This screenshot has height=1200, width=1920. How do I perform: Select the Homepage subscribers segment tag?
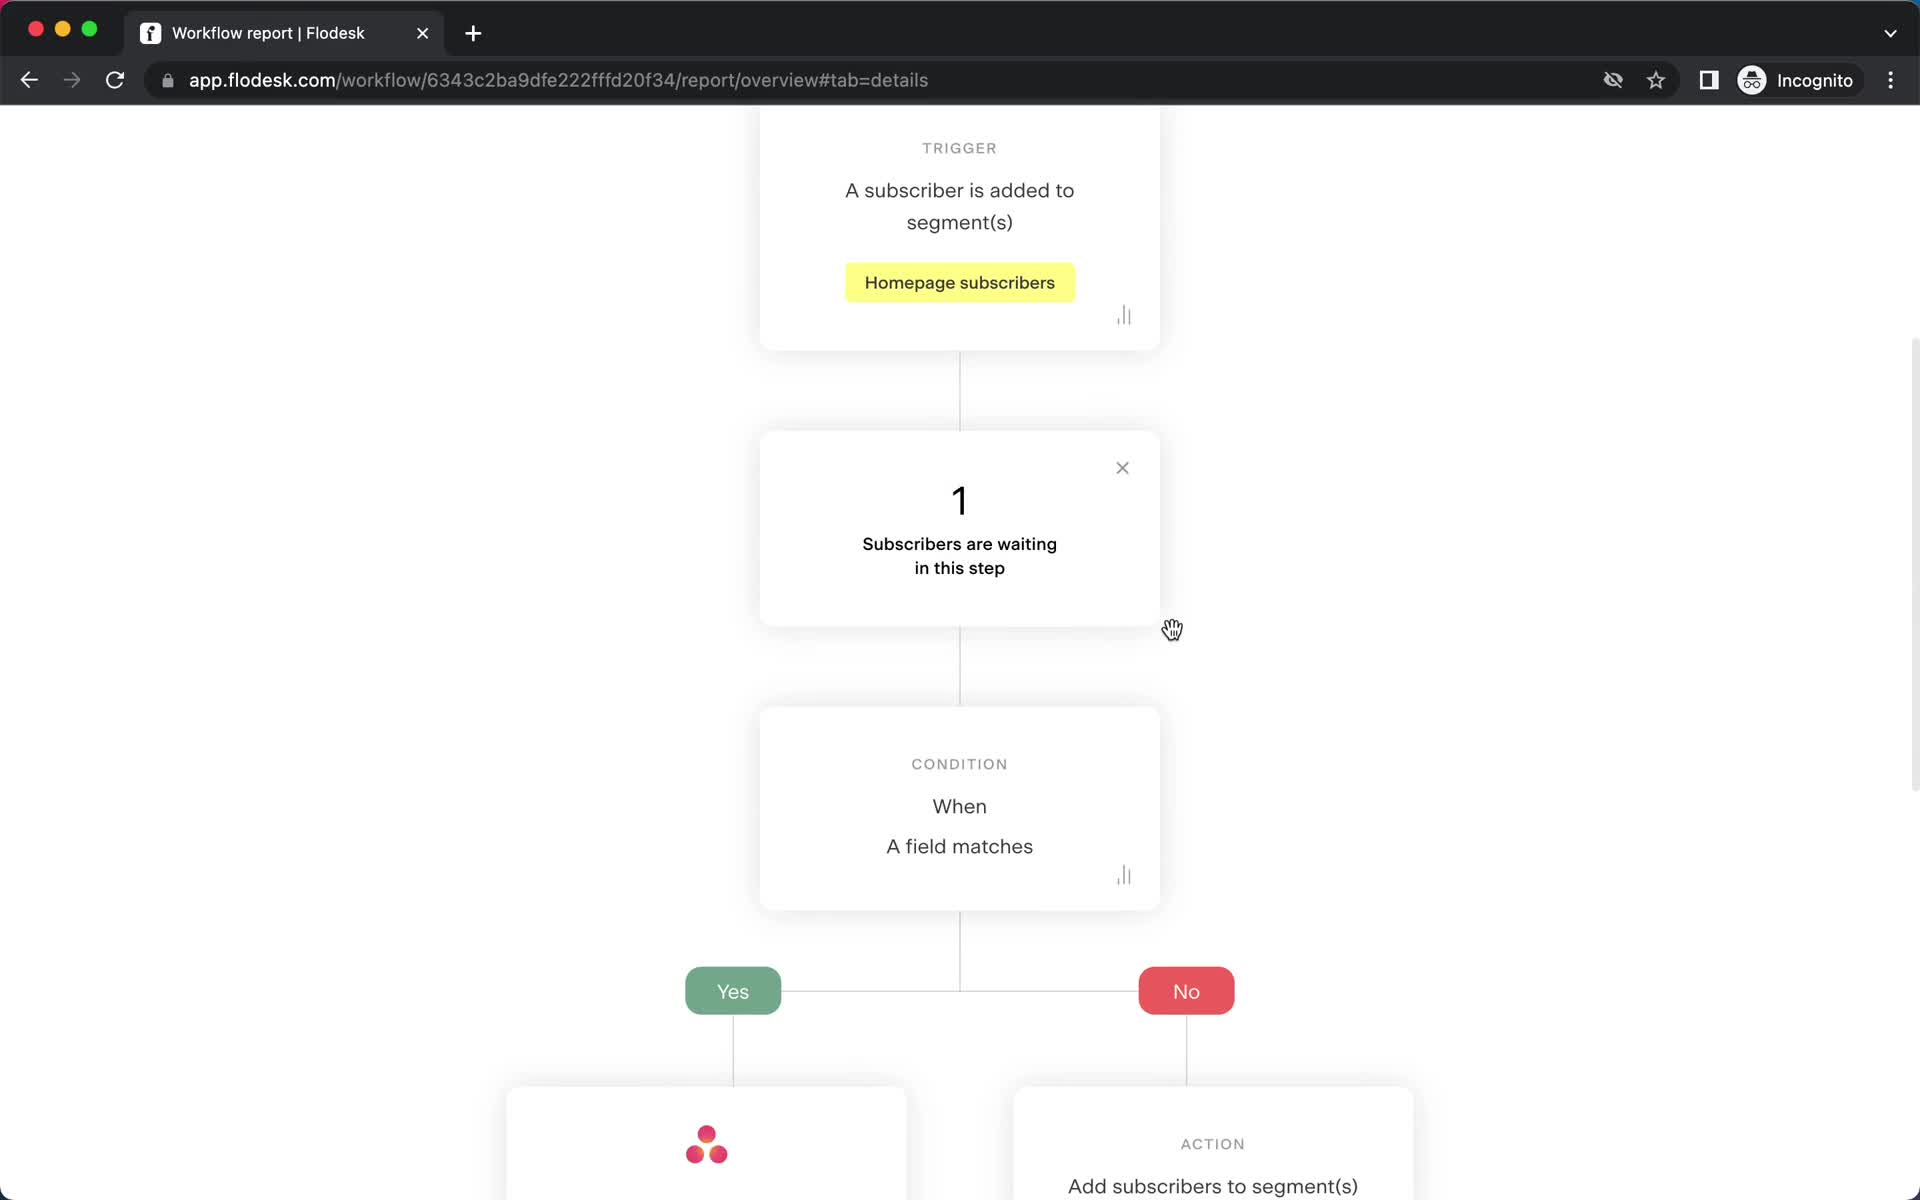tap(959, 282)
